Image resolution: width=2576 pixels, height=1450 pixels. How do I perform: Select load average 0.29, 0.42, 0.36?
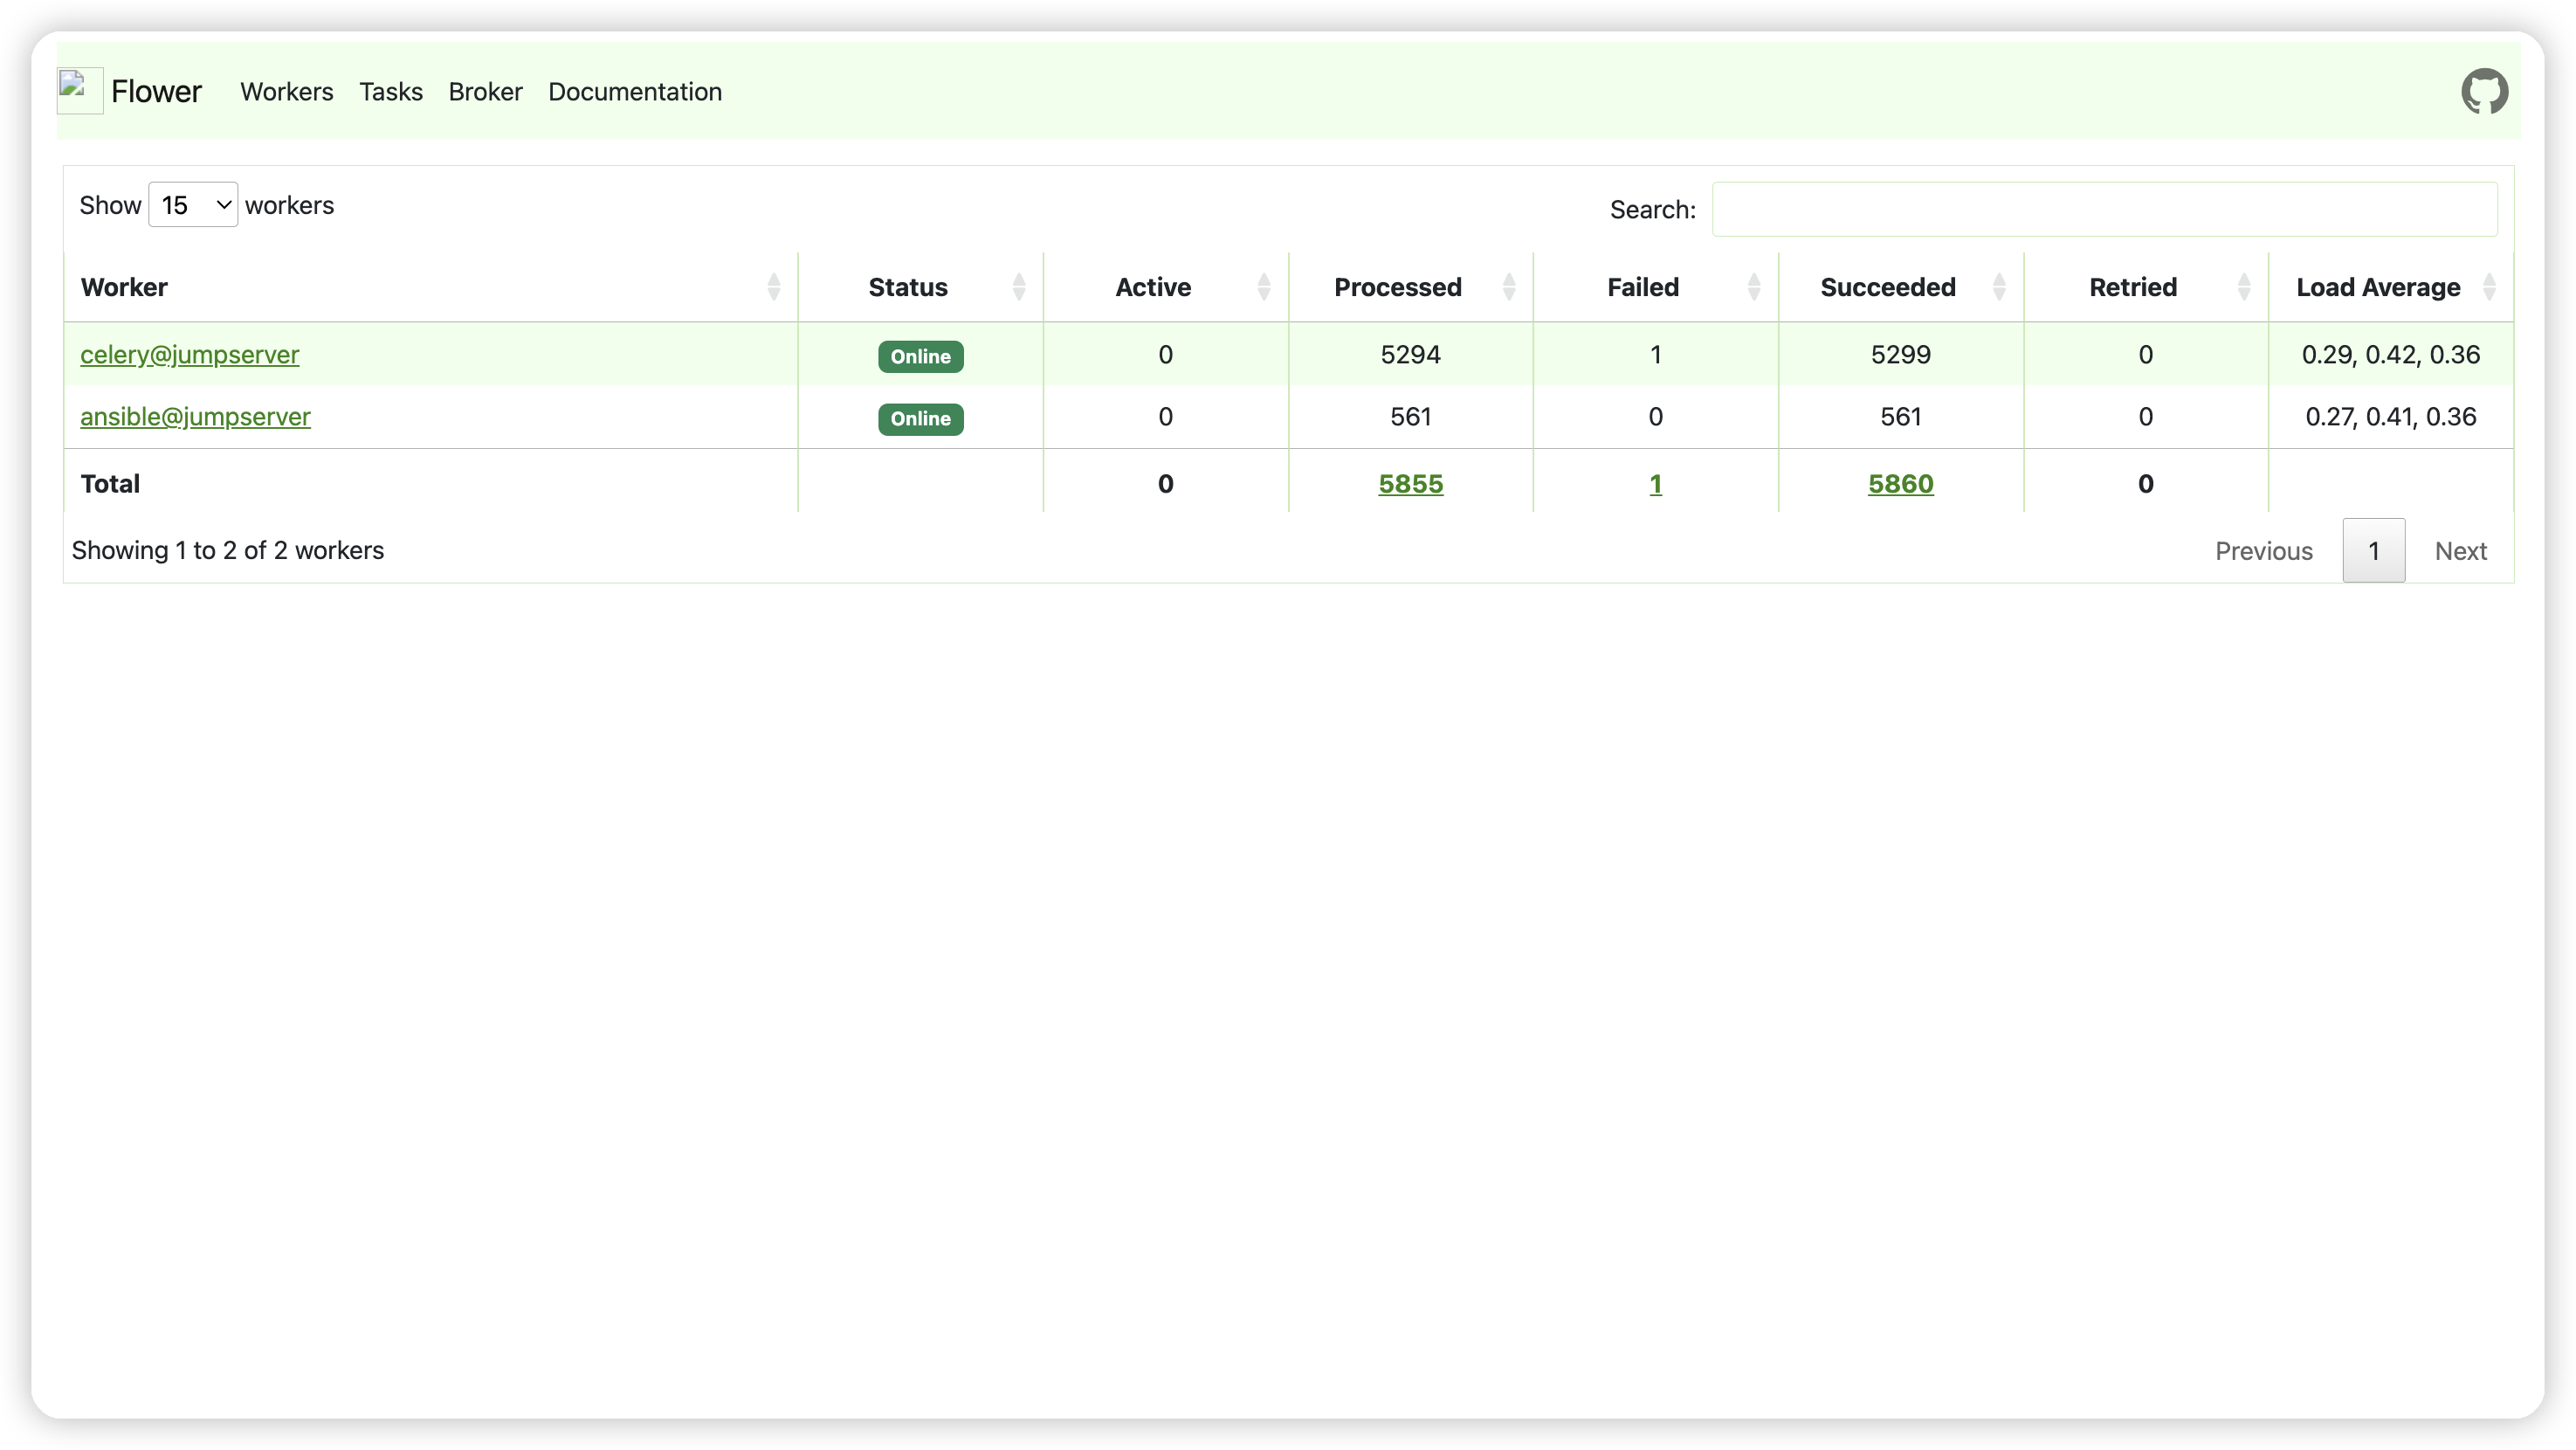tap(2390, 354)
